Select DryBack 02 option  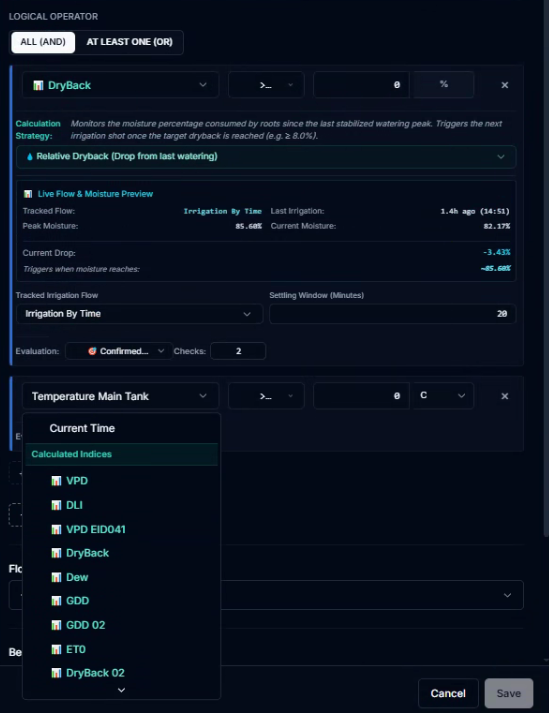coord(121,673)
